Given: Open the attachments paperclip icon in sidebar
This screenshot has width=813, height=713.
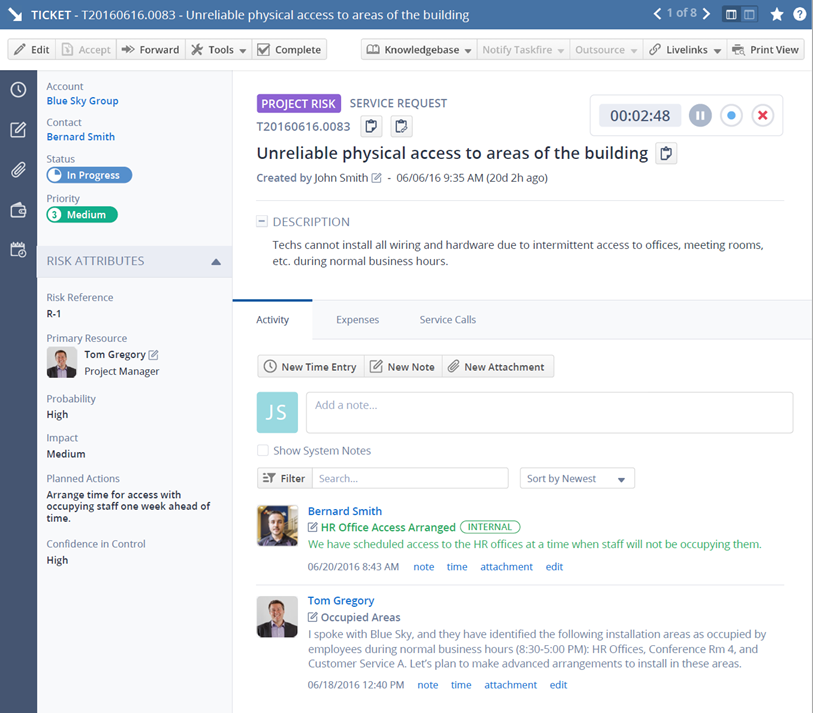Looking at the screenshot, I should [18, 170].
